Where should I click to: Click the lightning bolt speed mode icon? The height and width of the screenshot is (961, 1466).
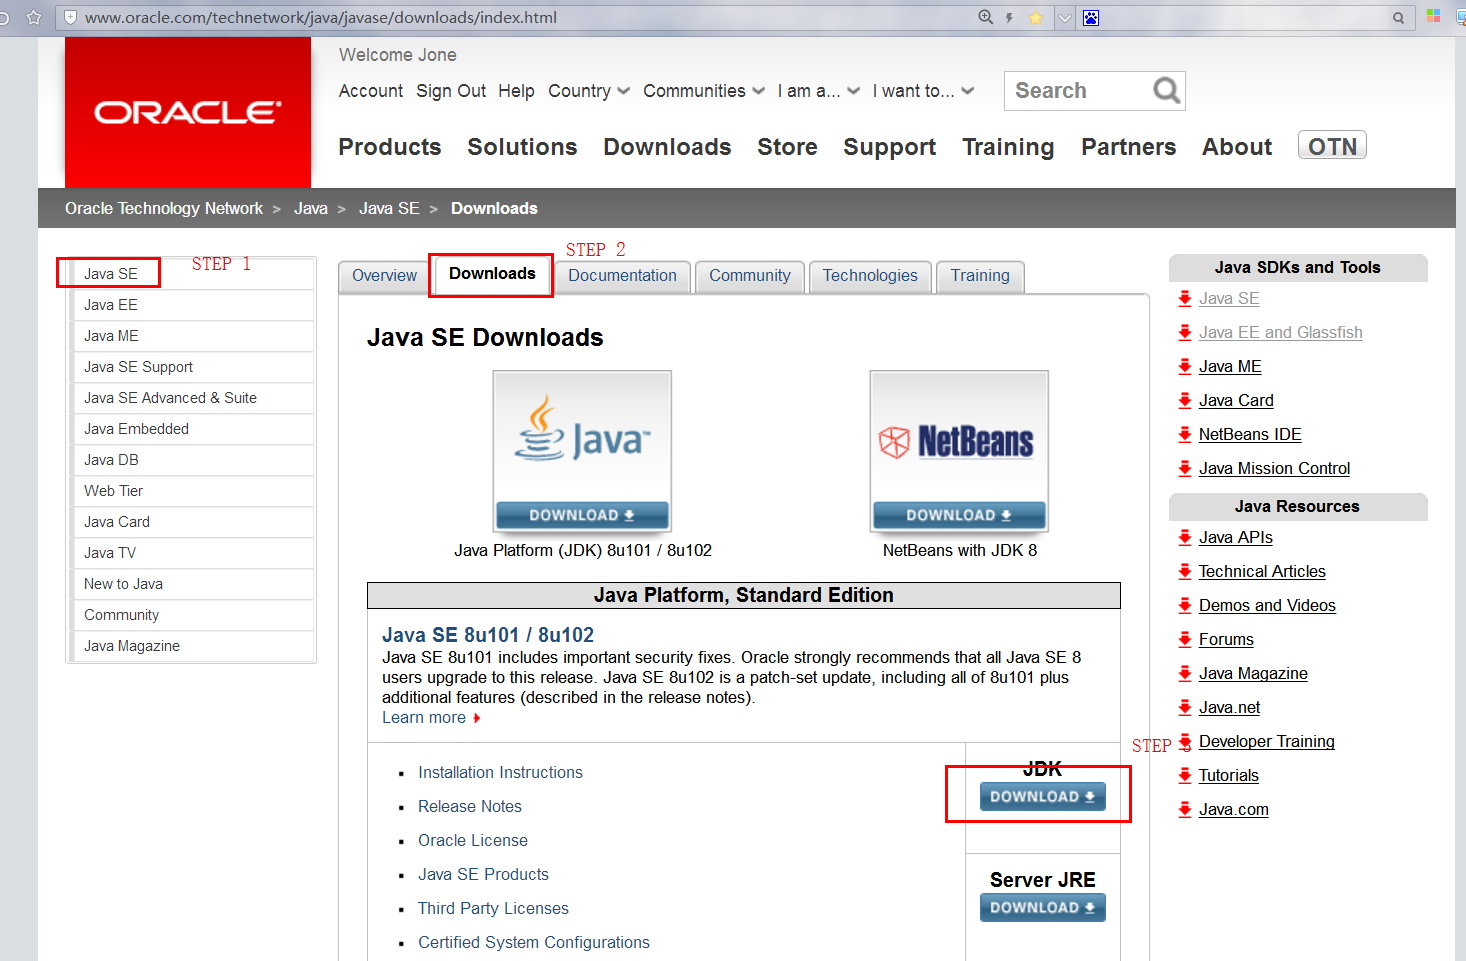[1010, 17]
